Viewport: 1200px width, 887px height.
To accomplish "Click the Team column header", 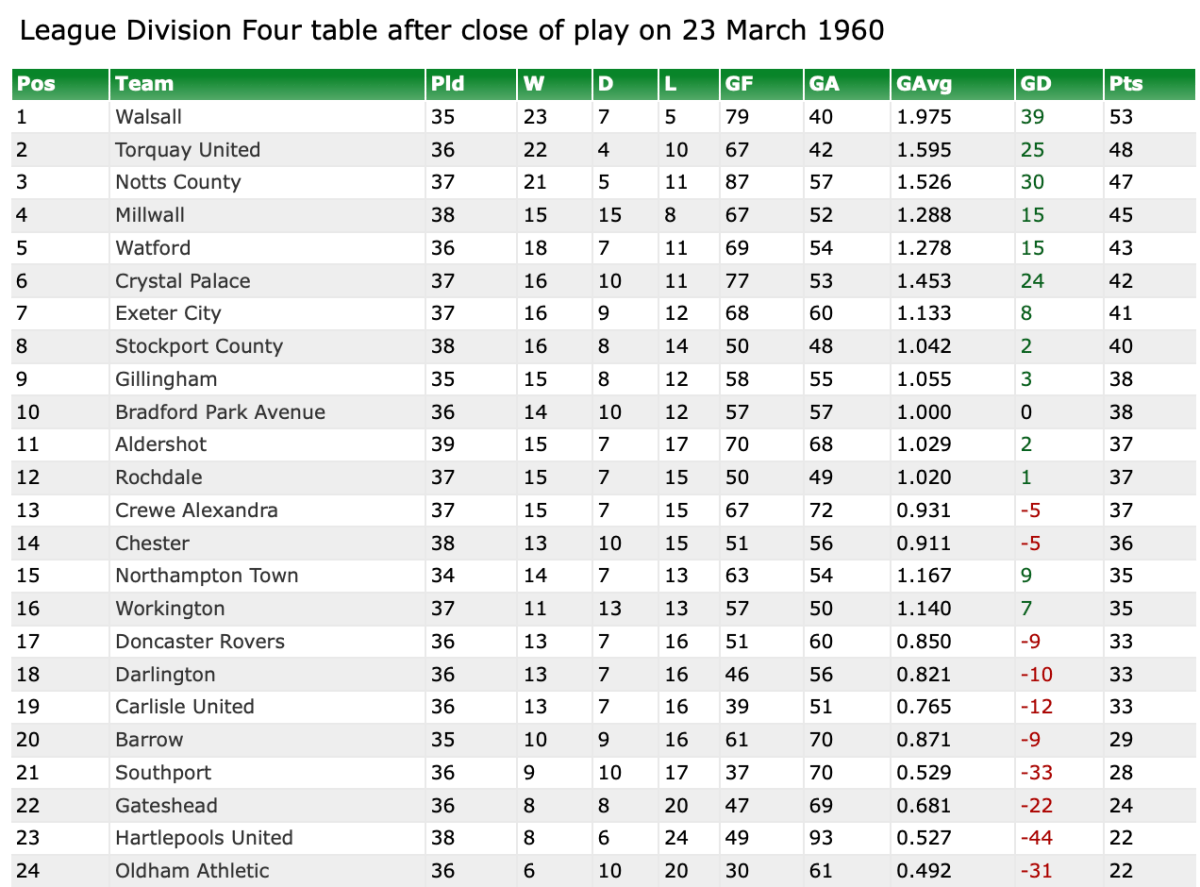I will tap(144, 84).
